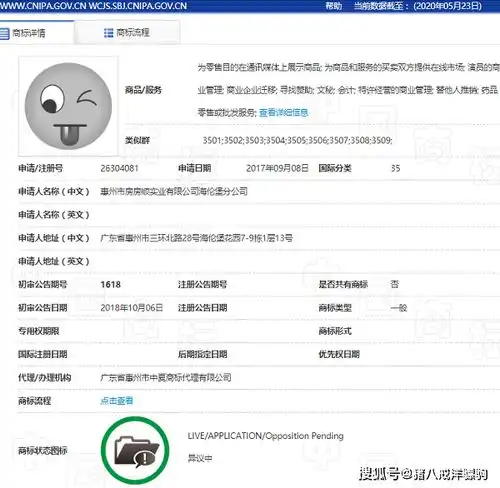Click the 注册公告日期 label
The height and width of the screenshot is (488, 500).
[x=203, y=308]
